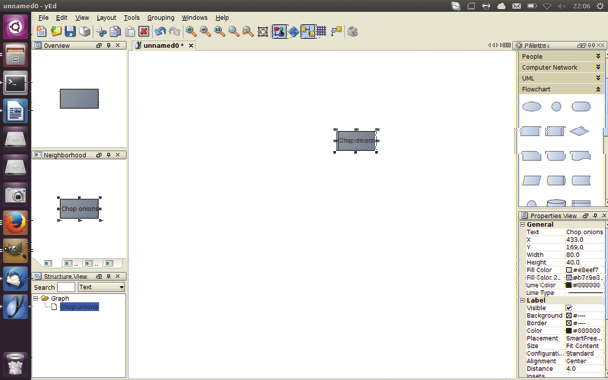
Task: Float the Properties View panel
Action: click(x=586, y=215)
